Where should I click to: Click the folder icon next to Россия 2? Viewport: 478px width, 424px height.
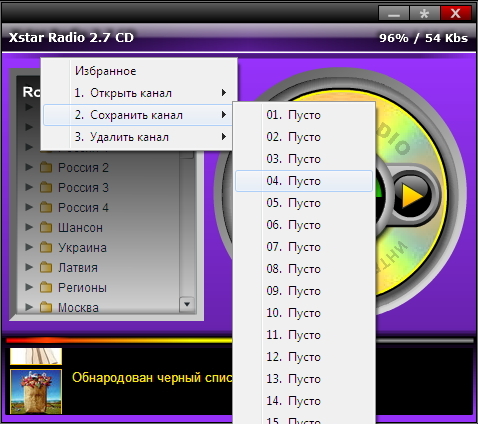[x=46, y=167]
